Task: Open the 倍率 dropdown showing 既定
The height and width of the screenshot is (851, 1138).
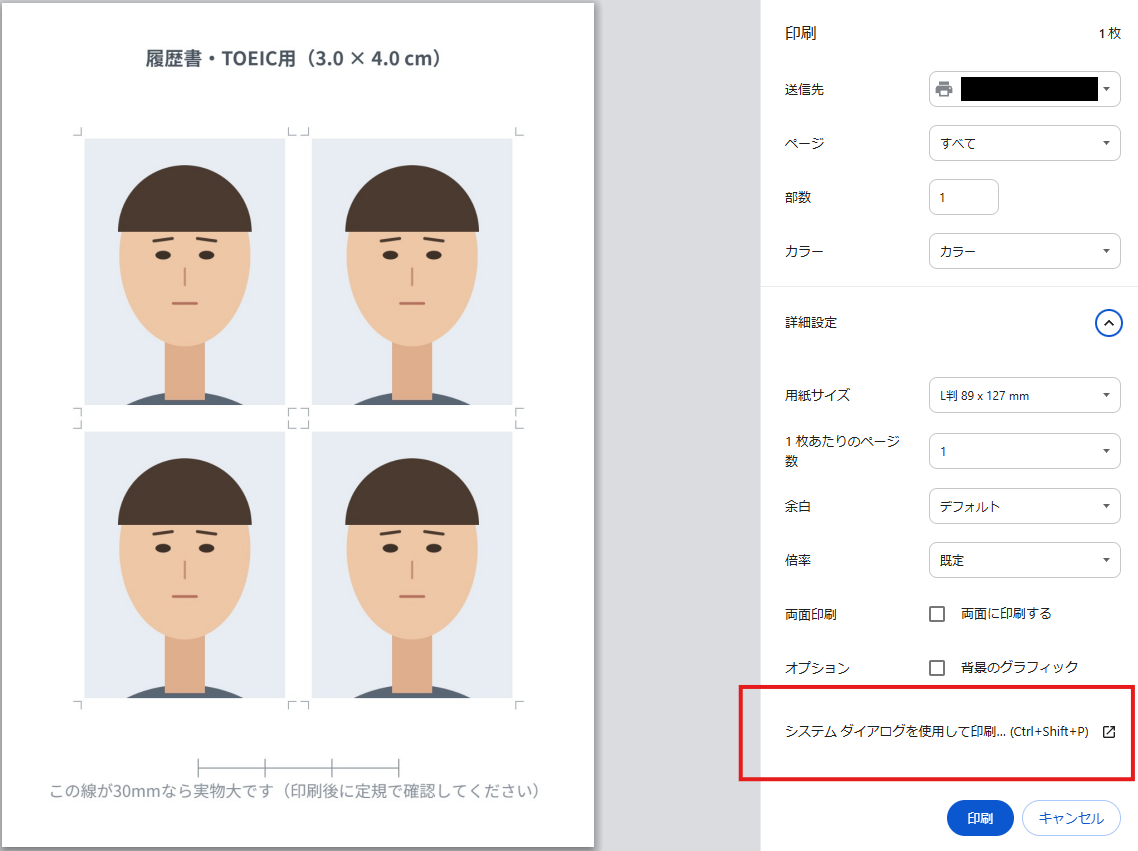Action: (x=1024, y=560)
